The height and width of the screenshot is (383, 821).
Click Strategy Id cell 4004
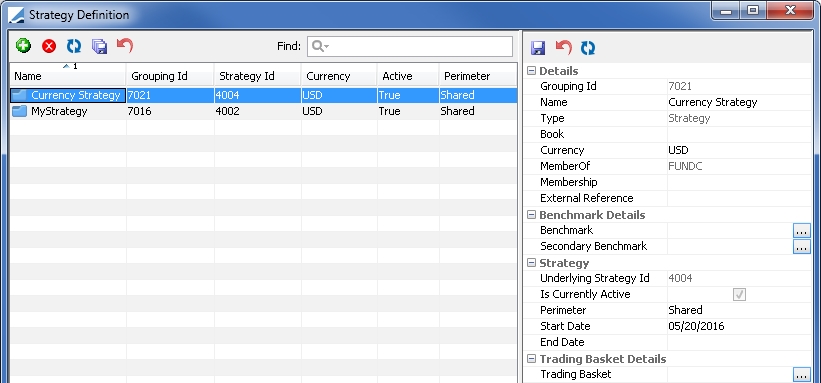click(x=258, y=95)
